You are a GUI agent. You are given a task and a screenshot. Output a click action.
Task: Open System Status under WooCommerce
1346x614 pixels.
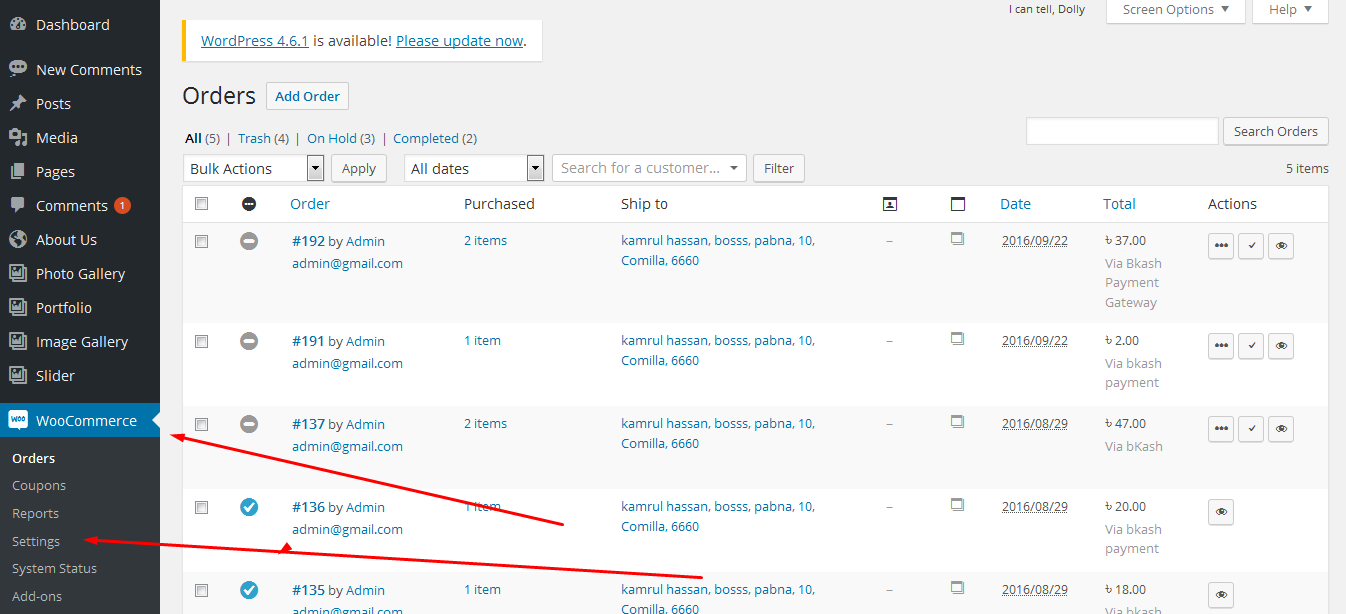(55, 569)
